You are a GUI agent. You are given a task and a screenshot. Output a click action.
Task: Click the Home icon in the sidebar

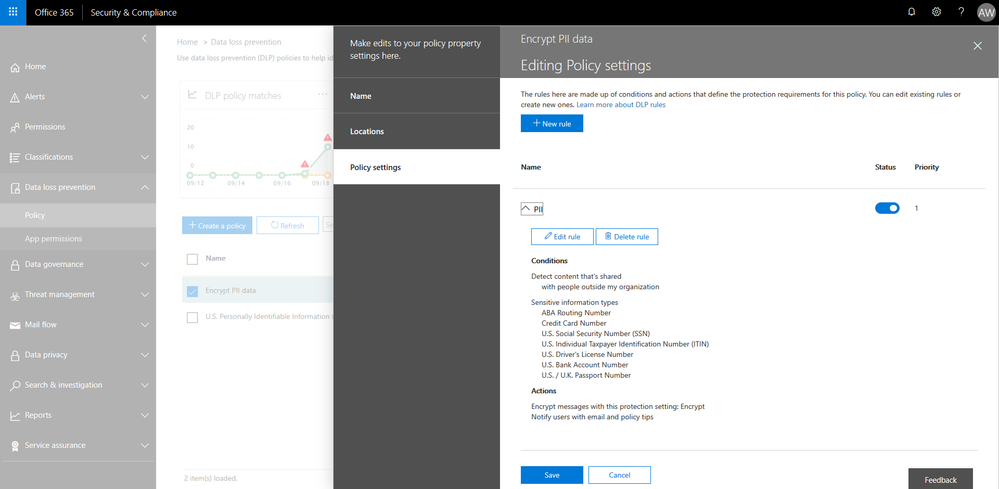pos(15,67)
